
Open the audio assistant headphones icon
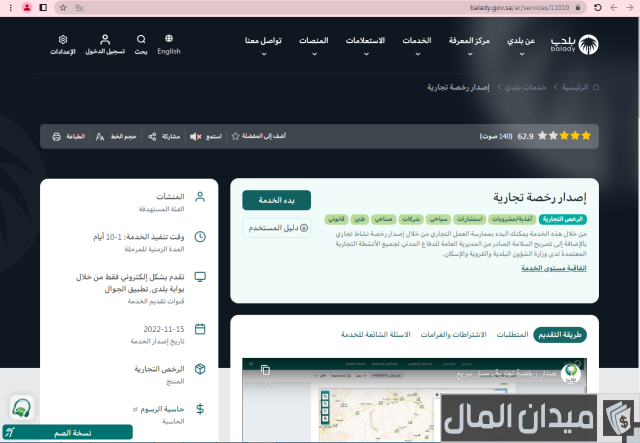pyautogui.click(x=21, y=409)
